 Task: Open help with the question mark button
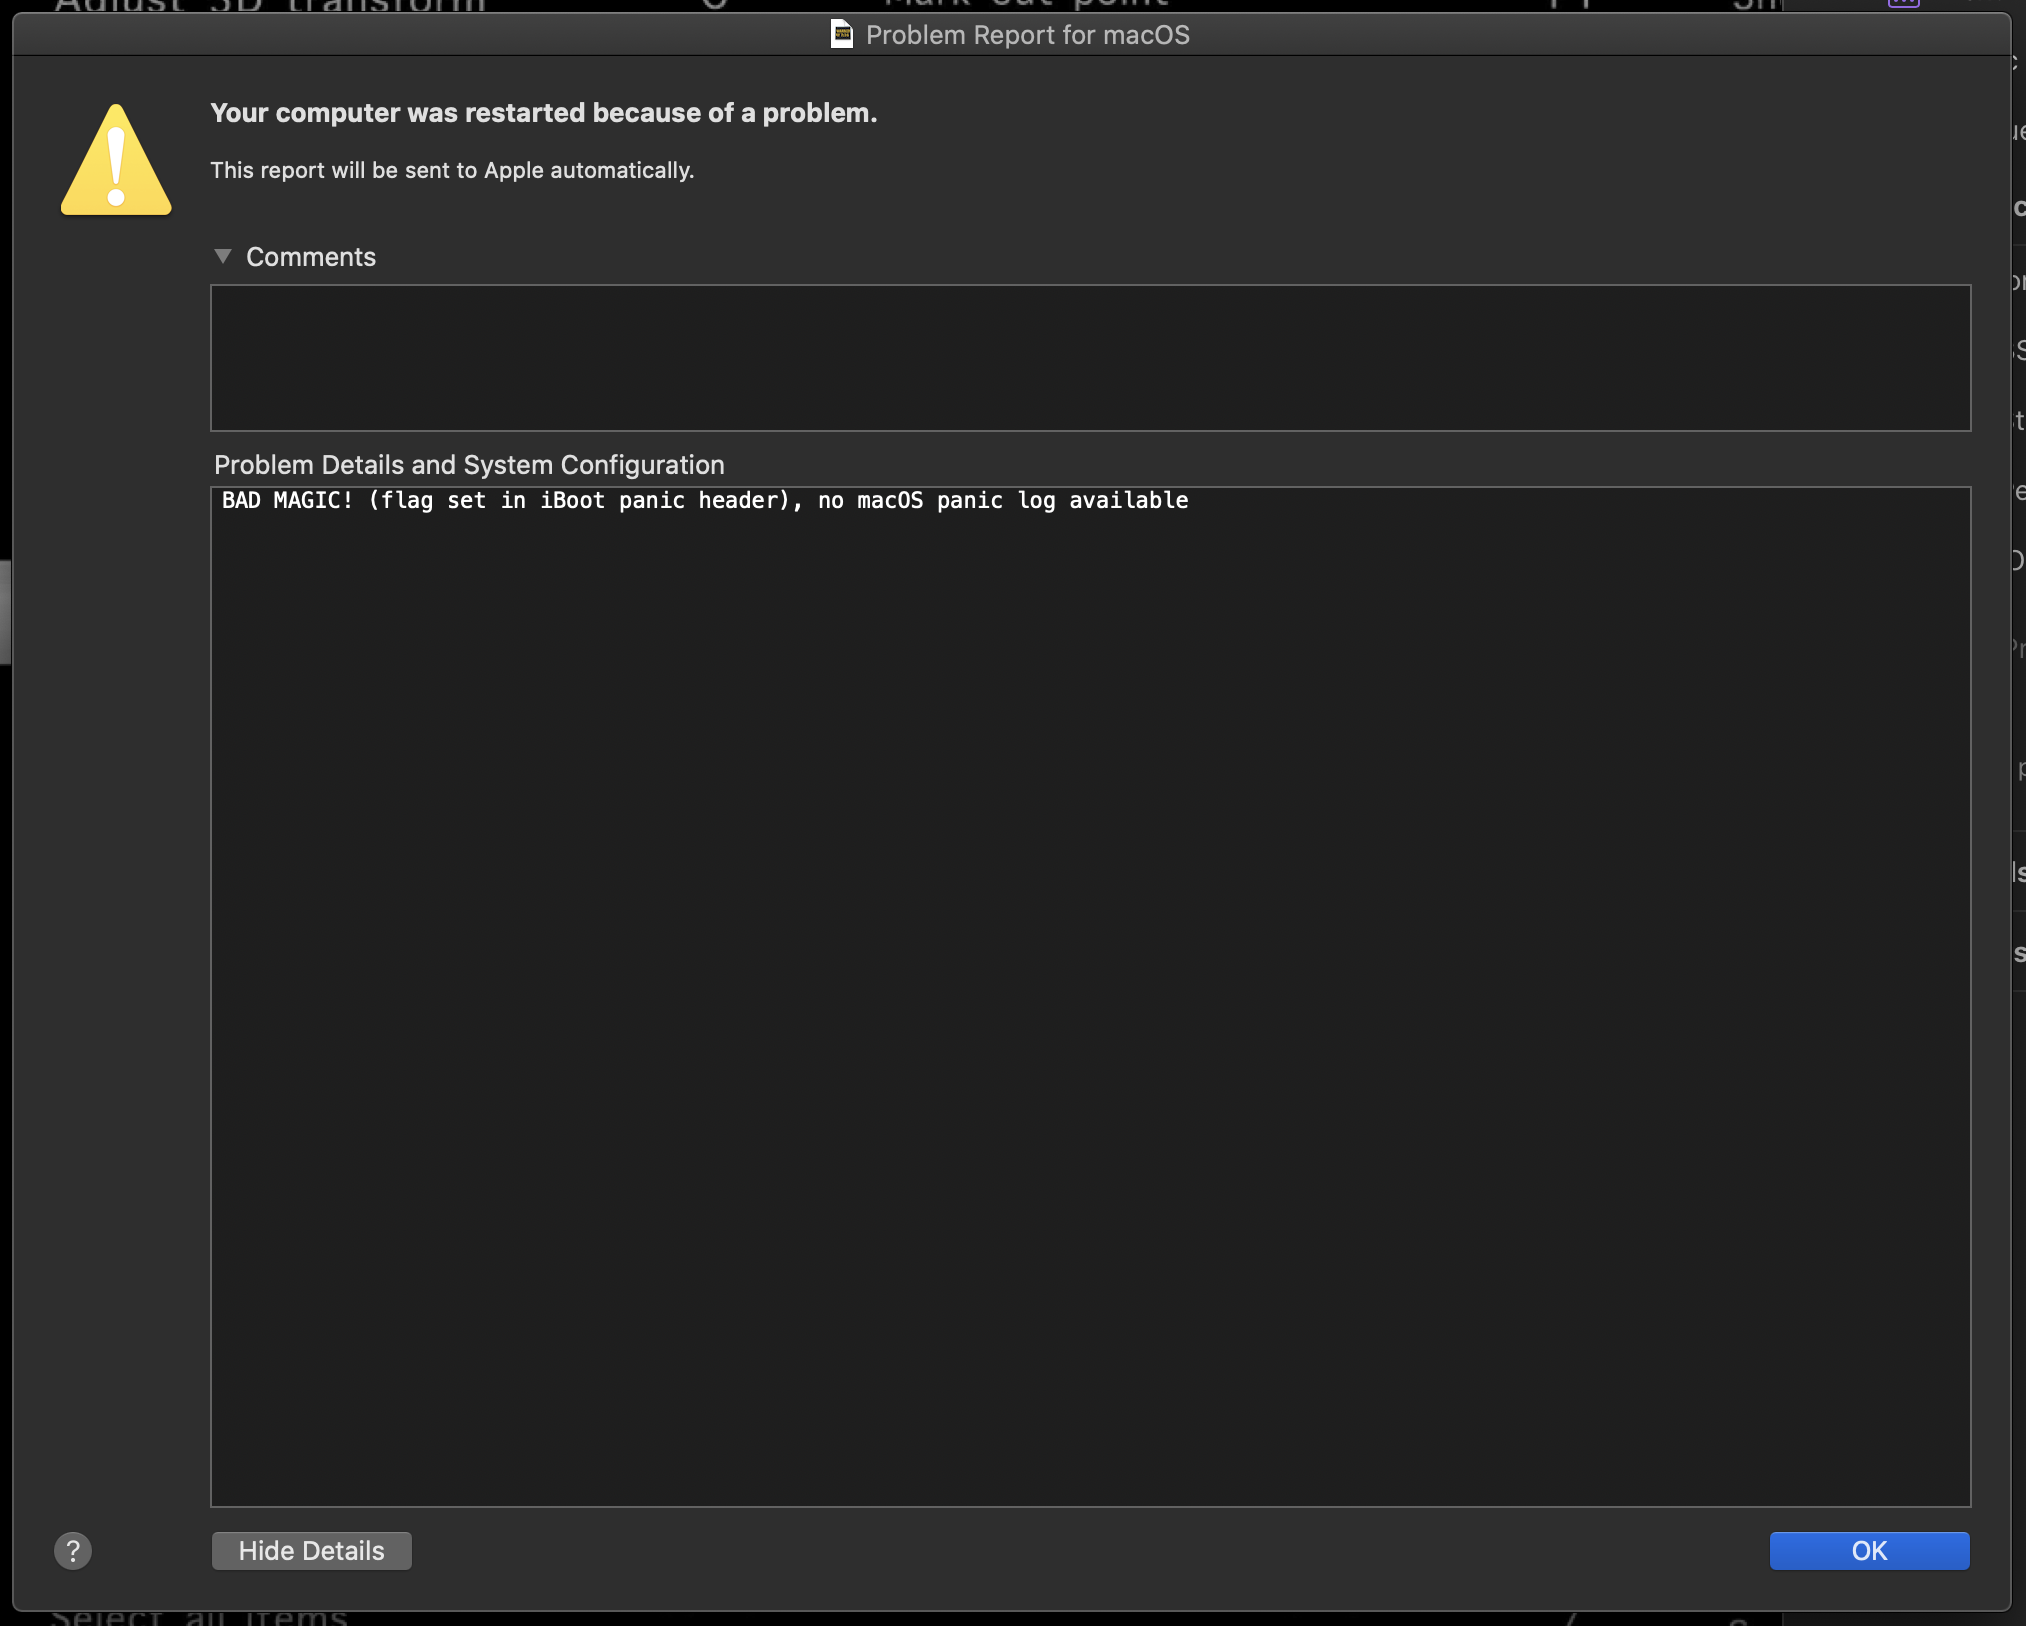73,1551
